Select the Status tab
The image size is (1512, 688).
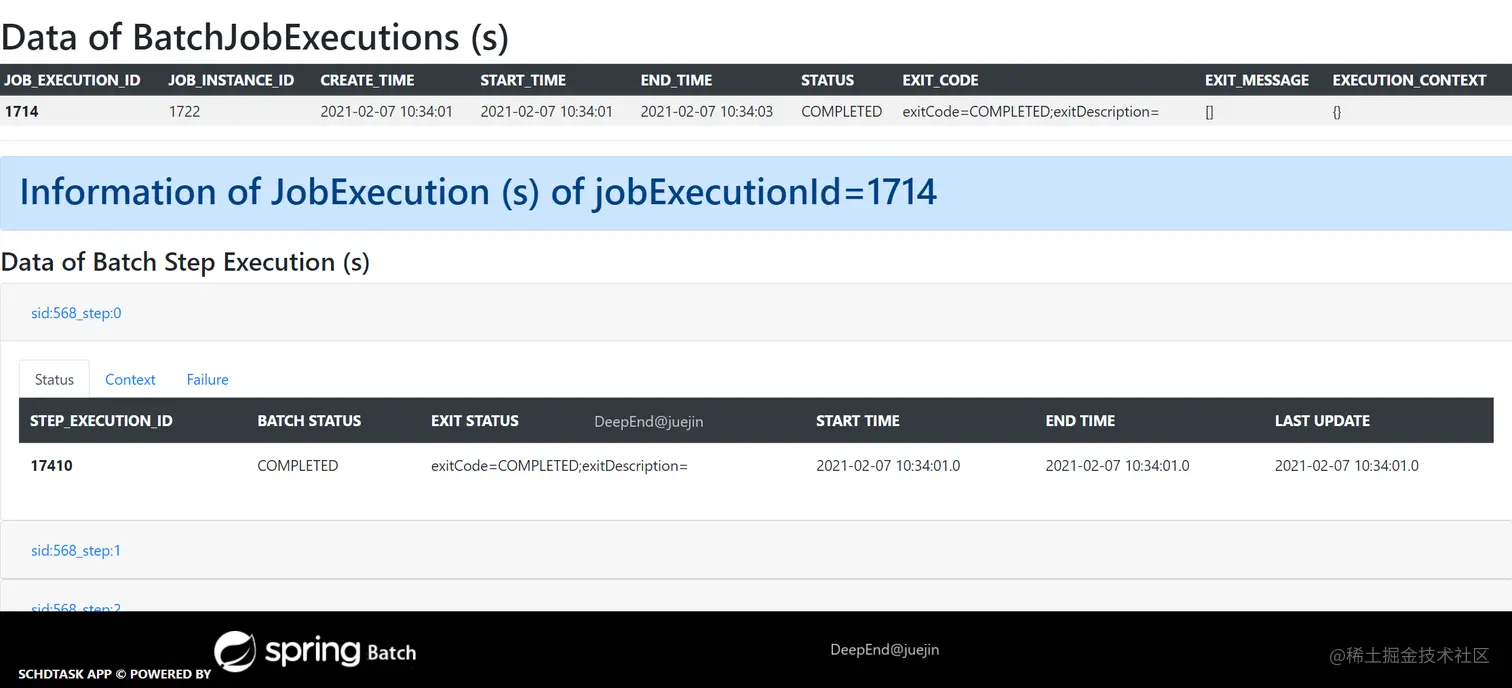click(54, 379)
